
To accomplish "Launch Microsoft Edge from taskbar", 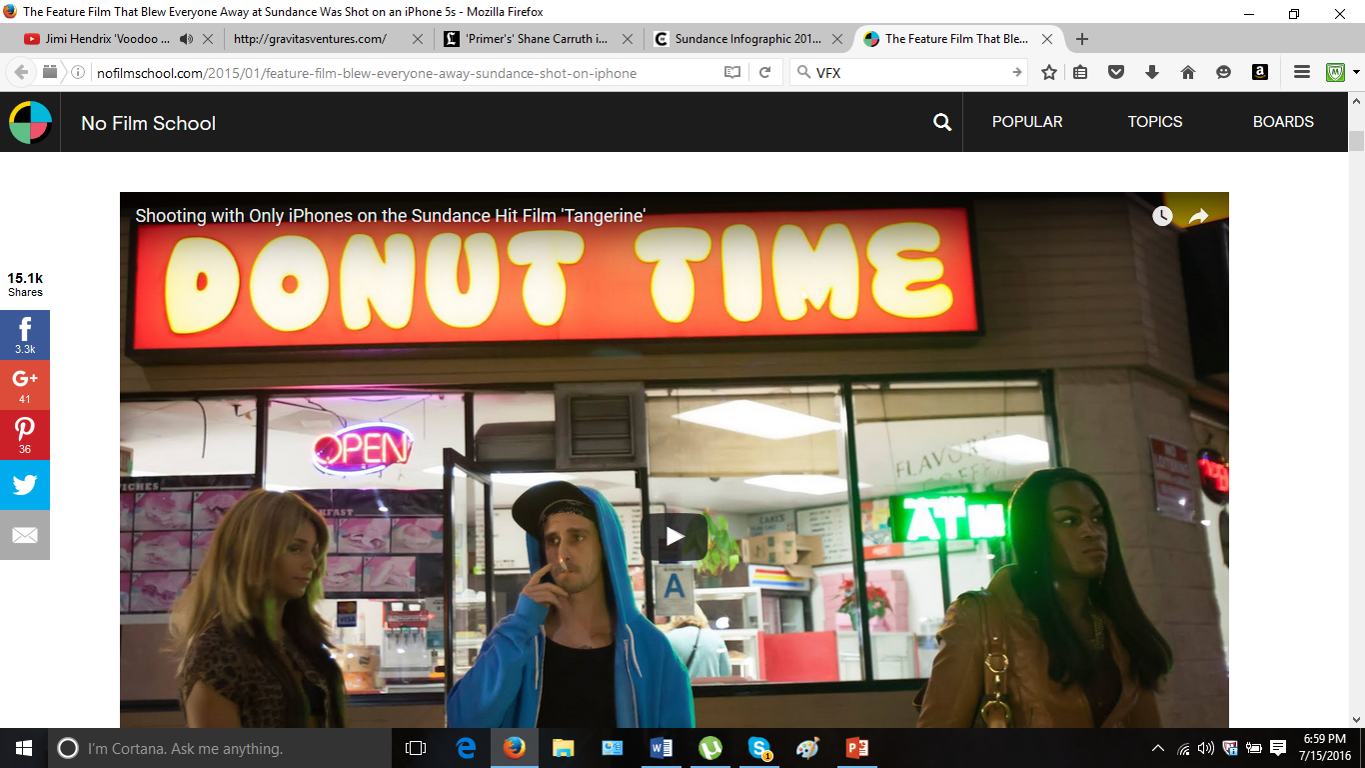I will [x=466, y=748].
